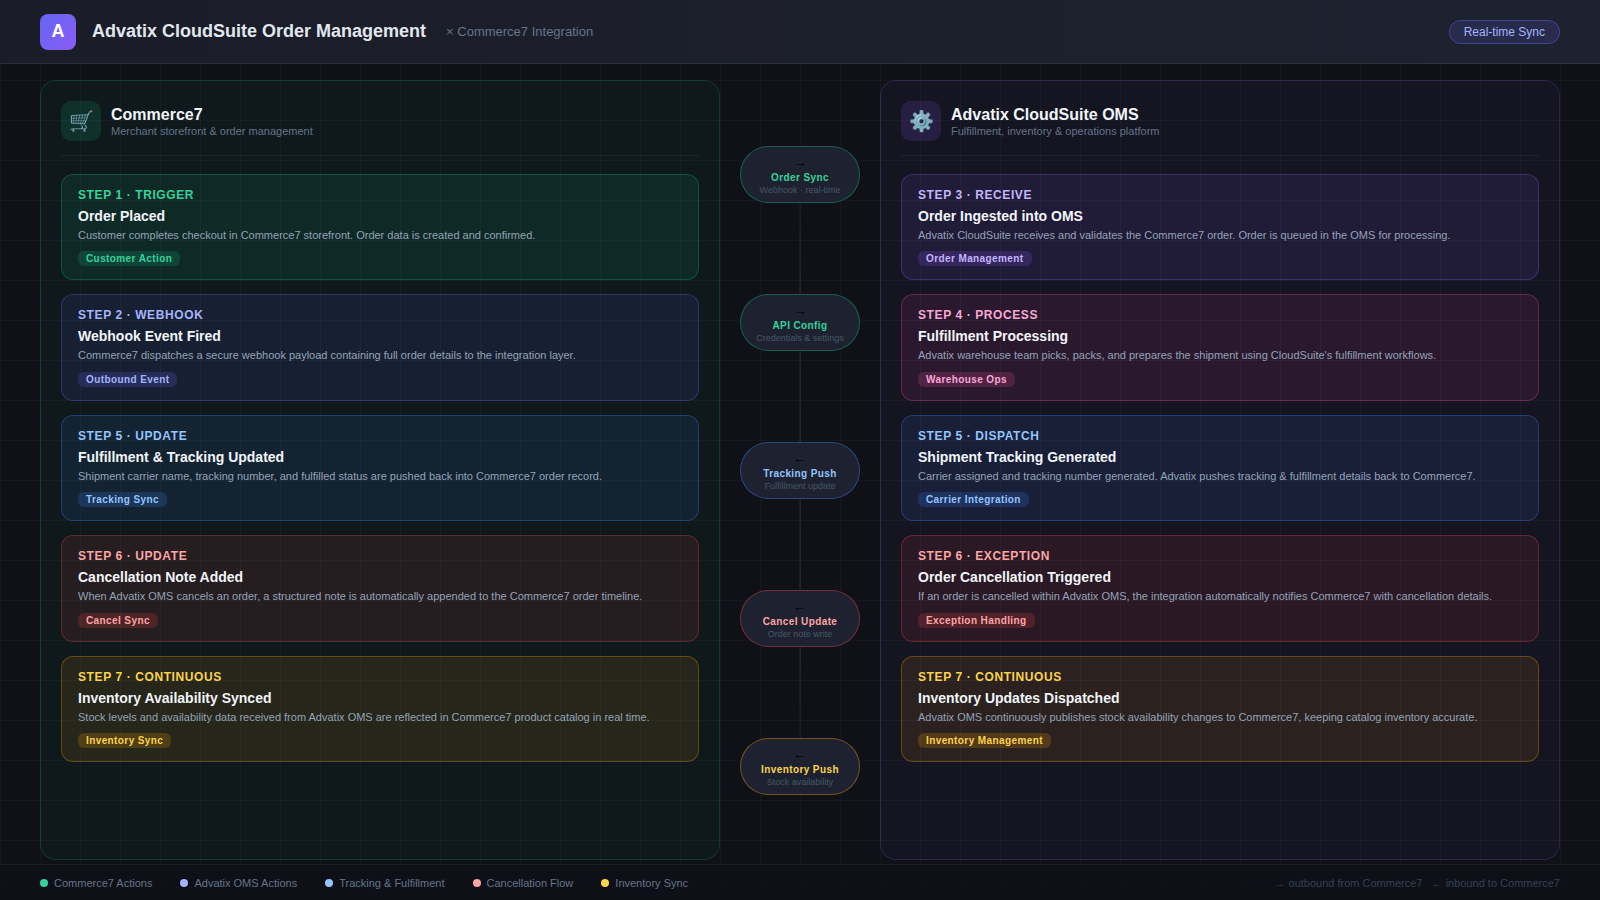Click Merchant storefront & order management subtitle

pos(212,131)
